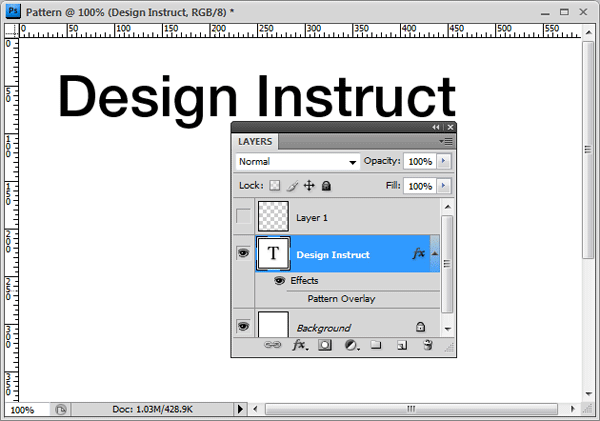Click Doc: 1.03M/428.9K status text

click(152, 410)
